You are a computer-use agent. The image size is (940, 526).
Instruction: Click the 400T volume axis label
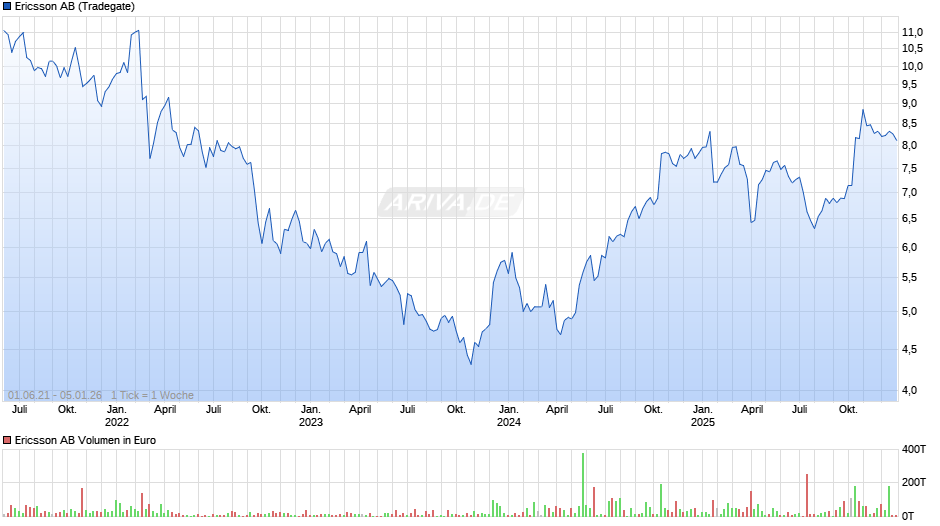pos(914,449)
